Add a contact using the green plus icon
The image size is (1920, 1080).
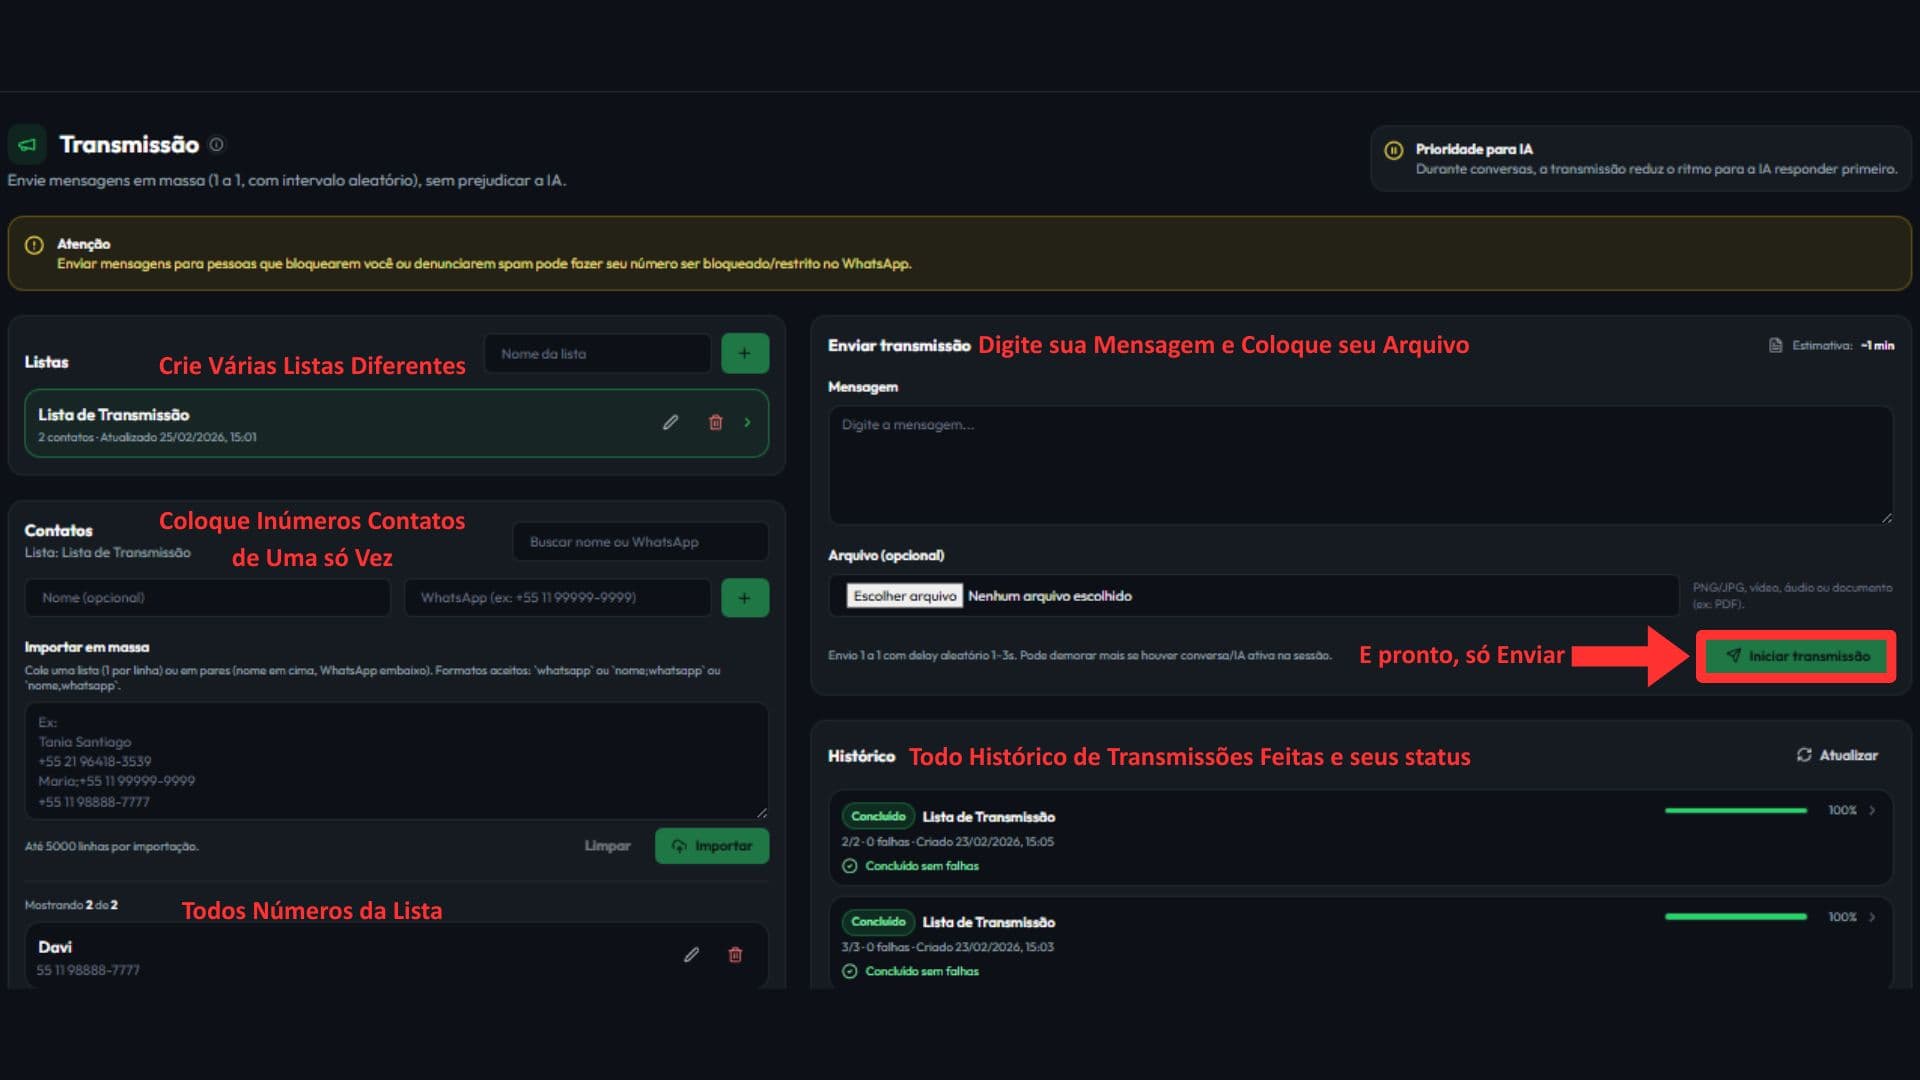(x=744, y=597)
